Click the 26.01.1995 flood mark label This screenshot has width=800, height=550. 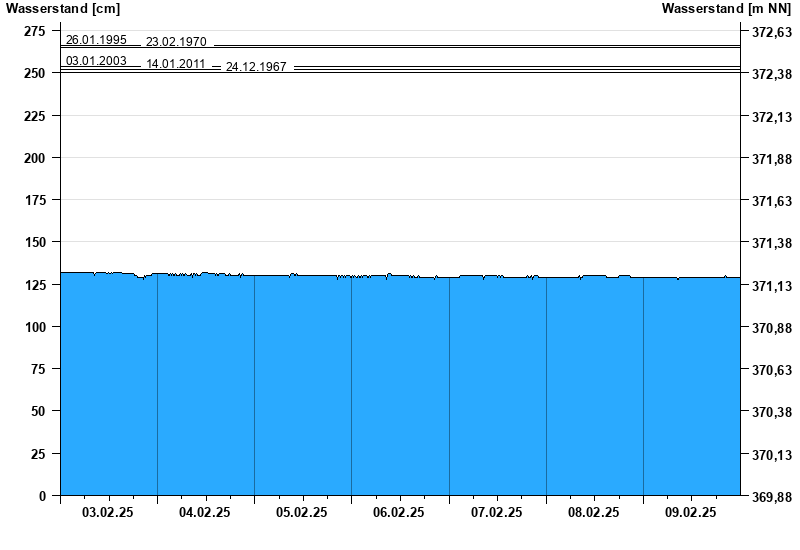tap(96, 40)
